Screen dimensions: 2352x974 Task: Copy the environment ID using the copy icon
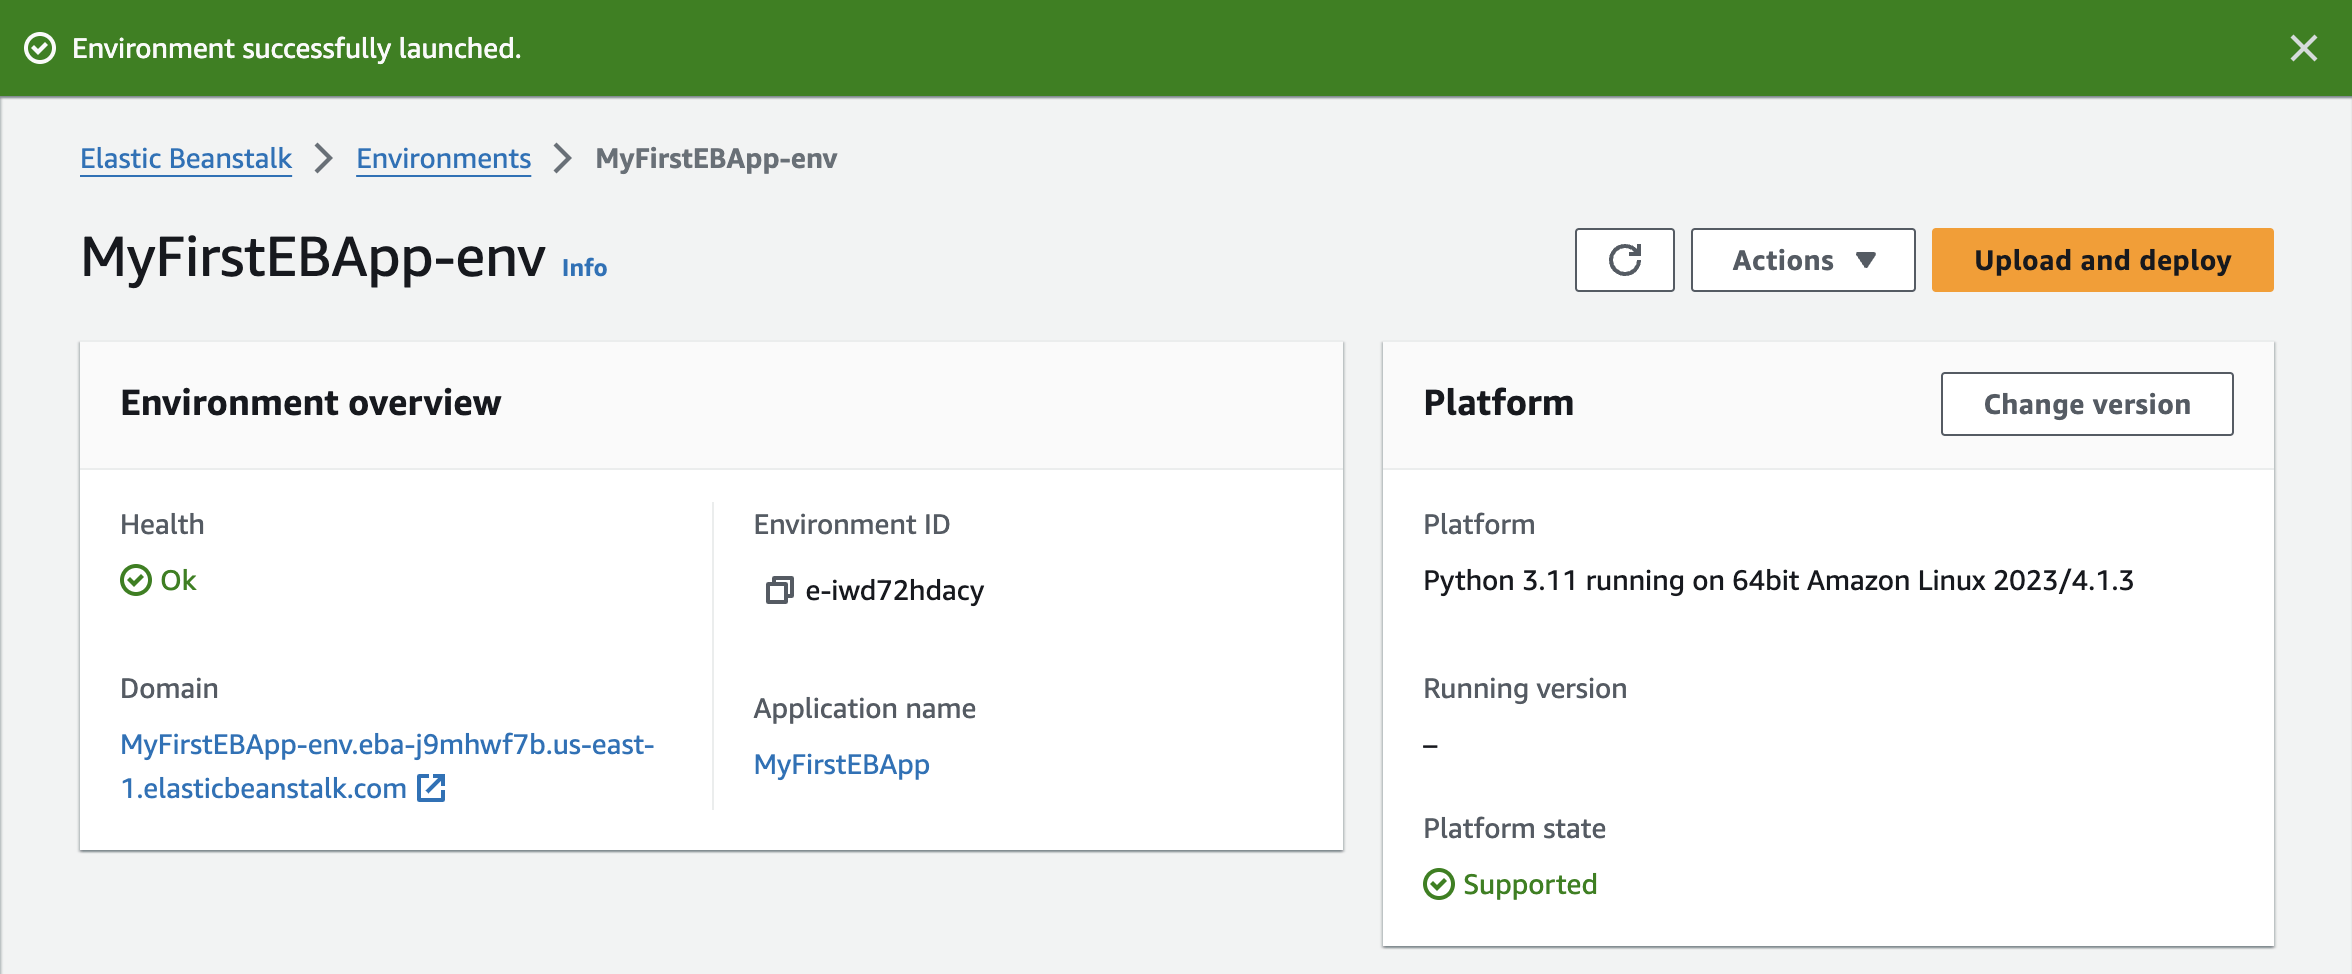(779, 591)
